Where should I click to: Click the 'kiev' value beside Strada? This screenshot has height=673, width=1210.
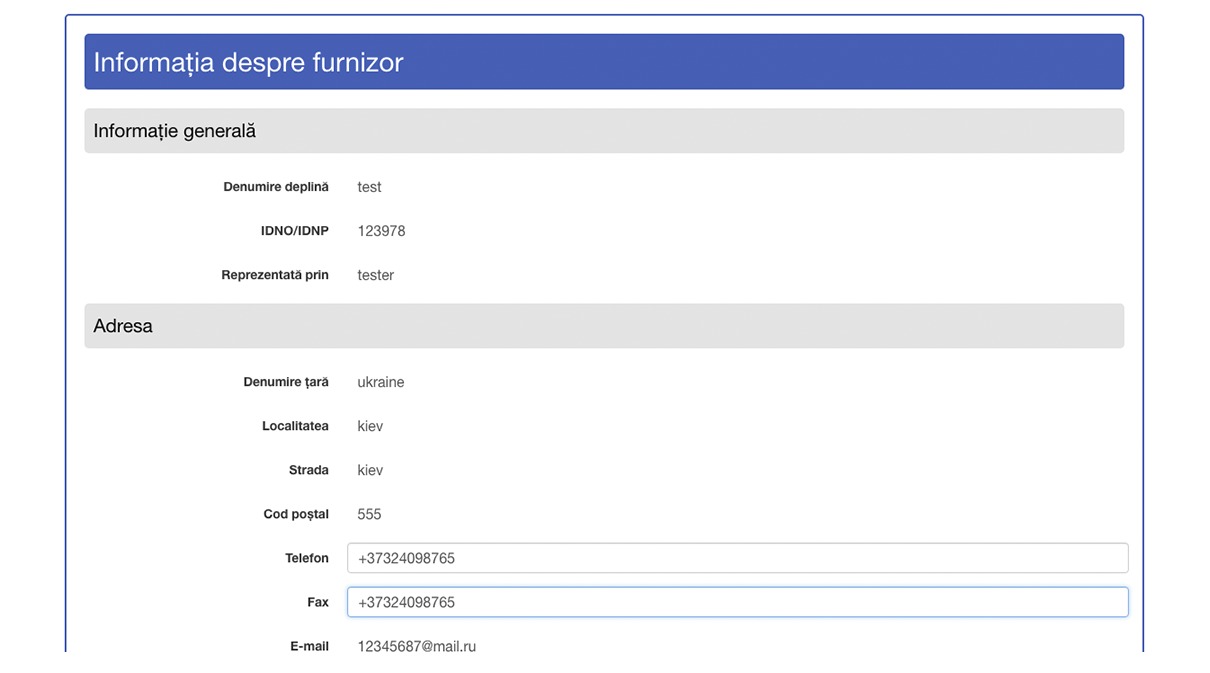(x=370, y=470)
